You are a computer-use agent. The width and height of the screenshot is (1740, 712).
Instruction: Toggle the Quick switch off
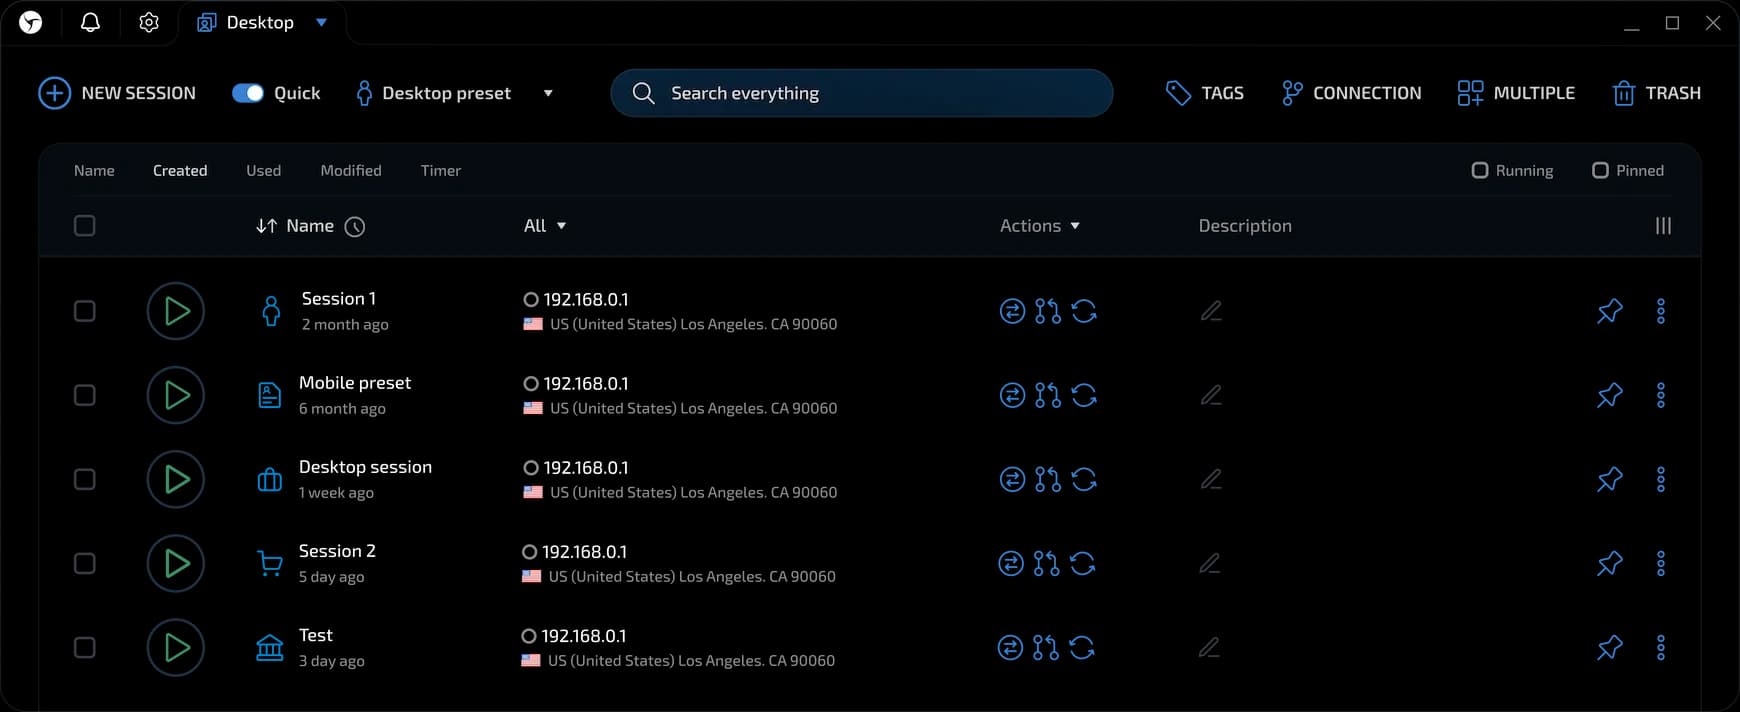point(247,93)
